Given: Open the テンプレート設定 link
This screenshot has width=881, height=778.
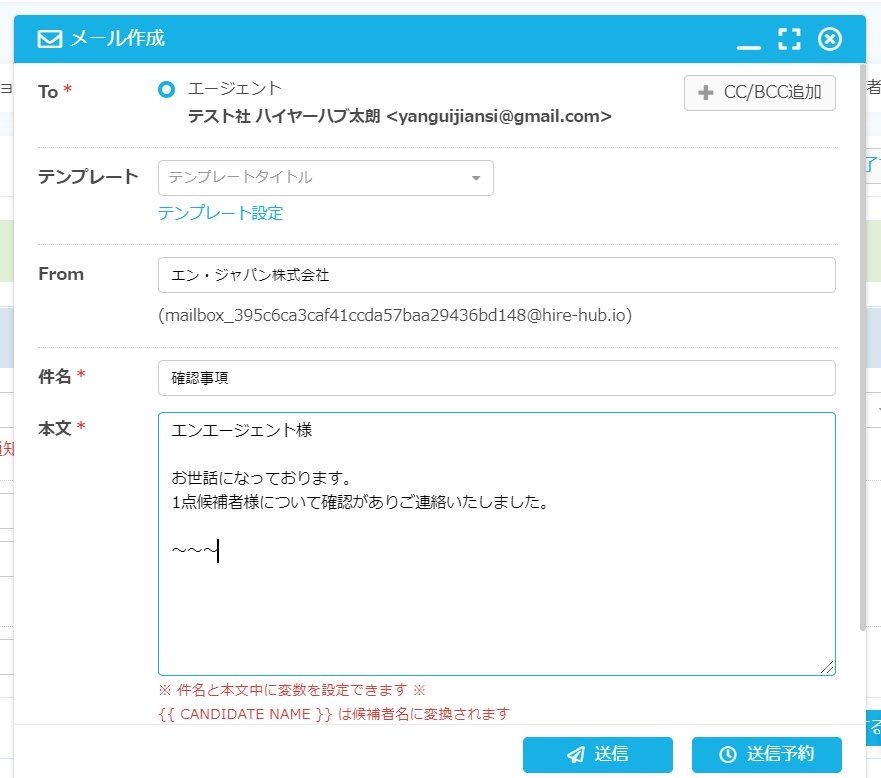Looking at the screenshot, I should coord(220,213).
